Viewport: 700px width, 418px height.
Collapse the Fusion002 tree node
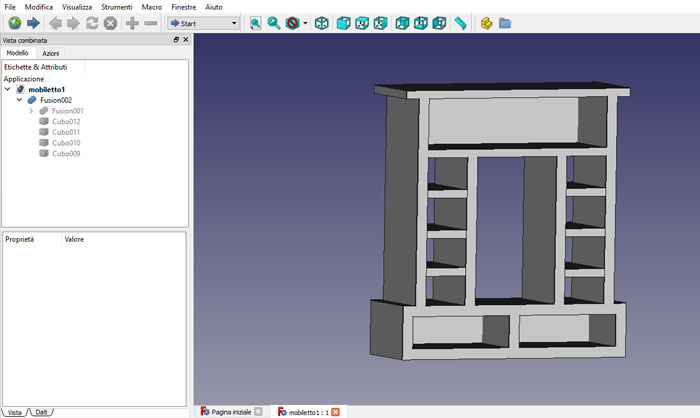(x=19, y=100)
